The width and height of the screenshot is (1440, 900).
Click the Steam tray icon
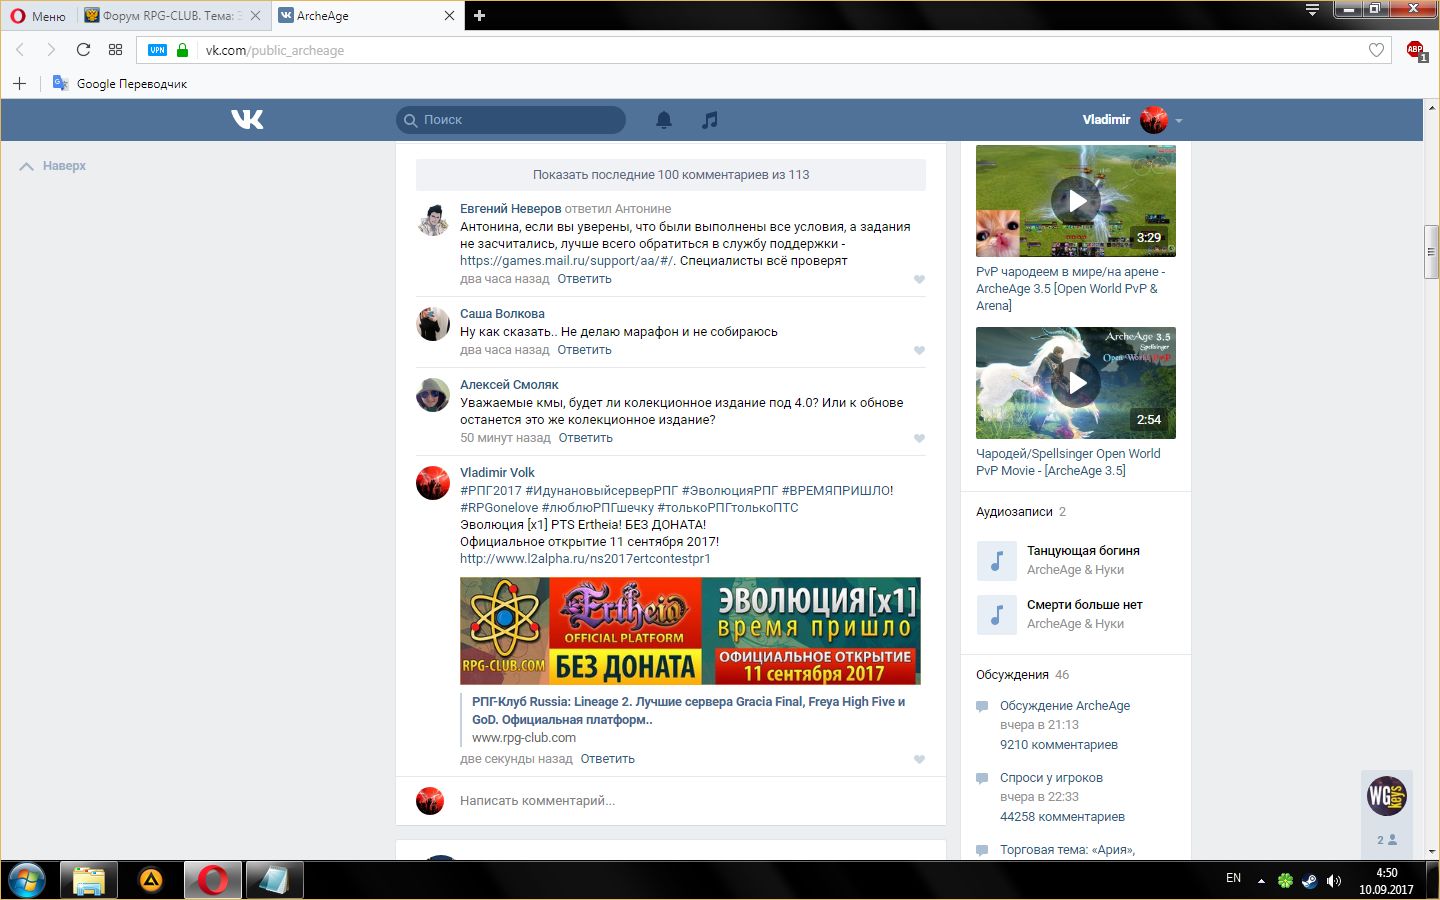[1310, 881]
